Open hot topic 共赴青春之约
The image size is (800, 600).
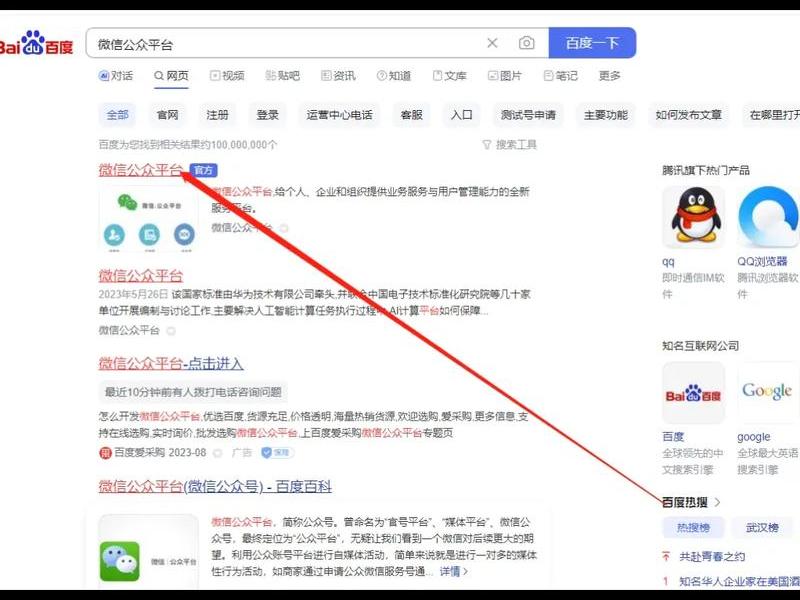711,557
